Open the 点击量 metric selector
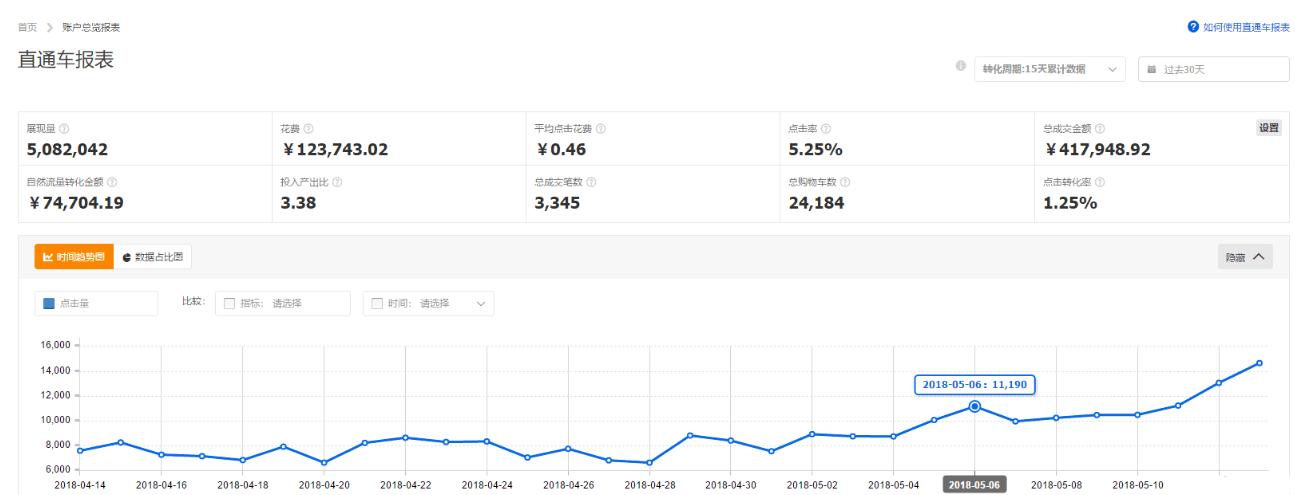This screenshot has width=1295, height=495. pyautogui.click(x=96, y=303)
